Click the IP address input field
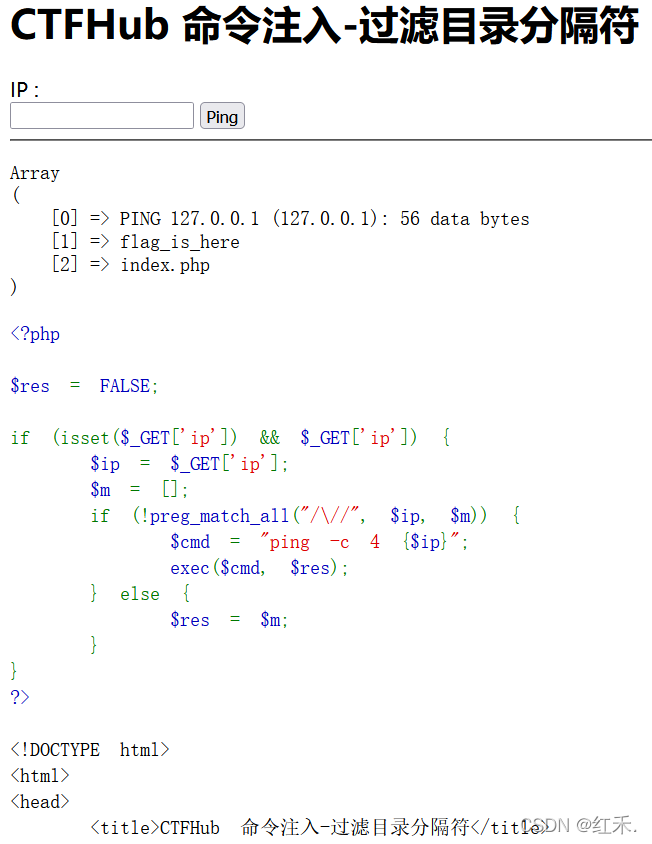The width and height of the screenshot is (652, 844). click(x=102, y=116)
